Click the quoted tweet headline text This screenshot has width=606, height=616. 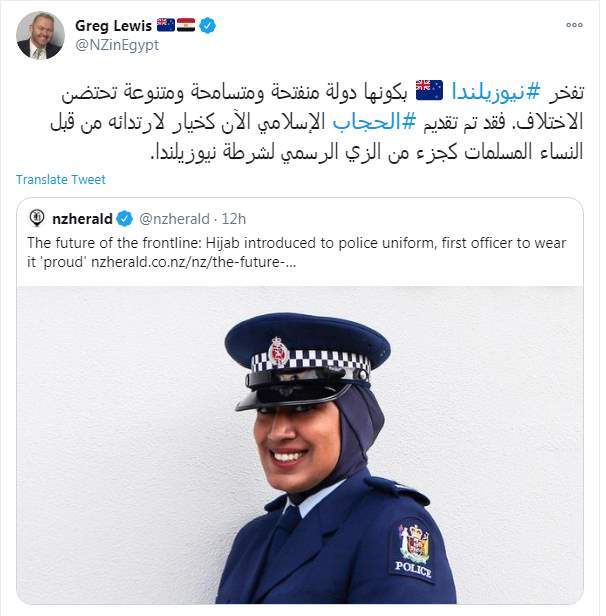(297, 252)
